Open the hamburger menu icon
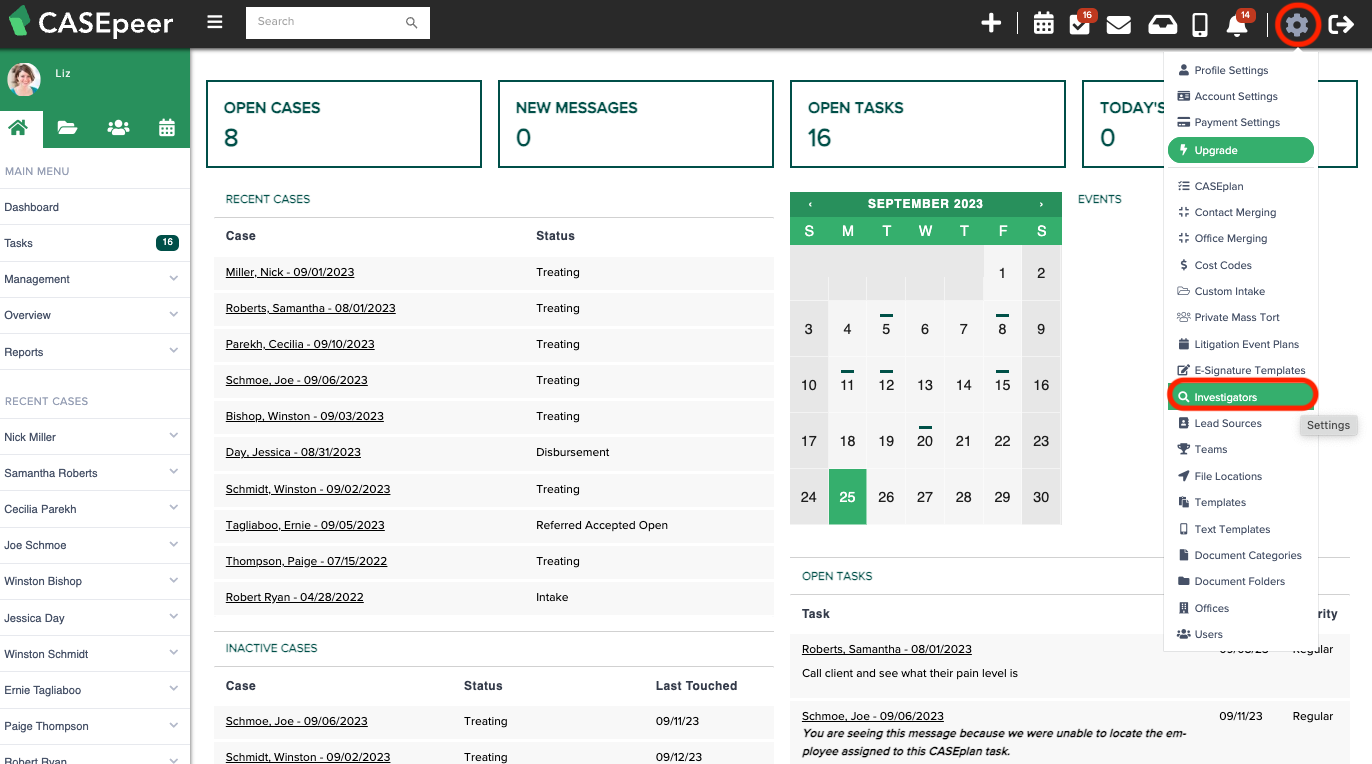1372x764 pixels. [215, 22]
